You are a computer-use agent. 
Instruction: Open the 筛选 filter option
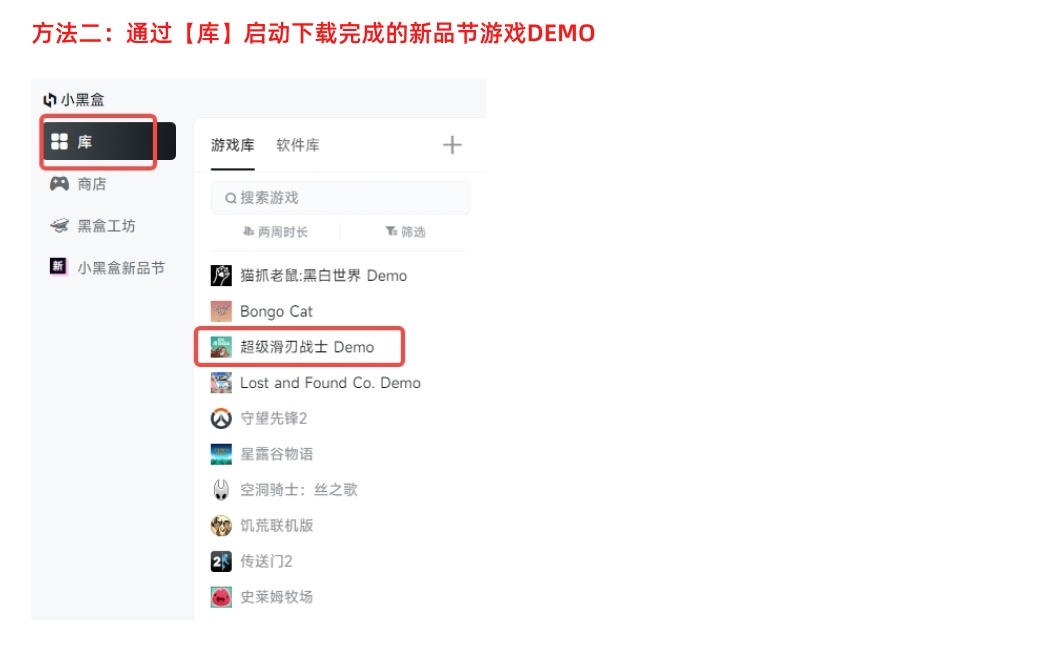(x=406, y=231)
